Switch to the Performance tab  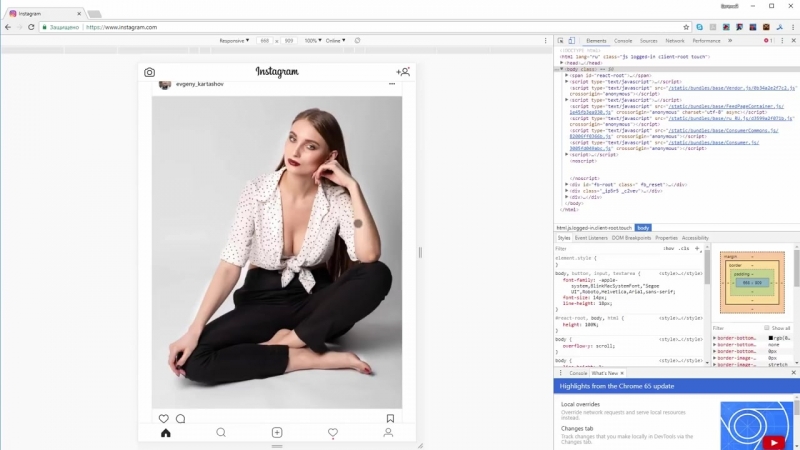[x=706, y=40]
